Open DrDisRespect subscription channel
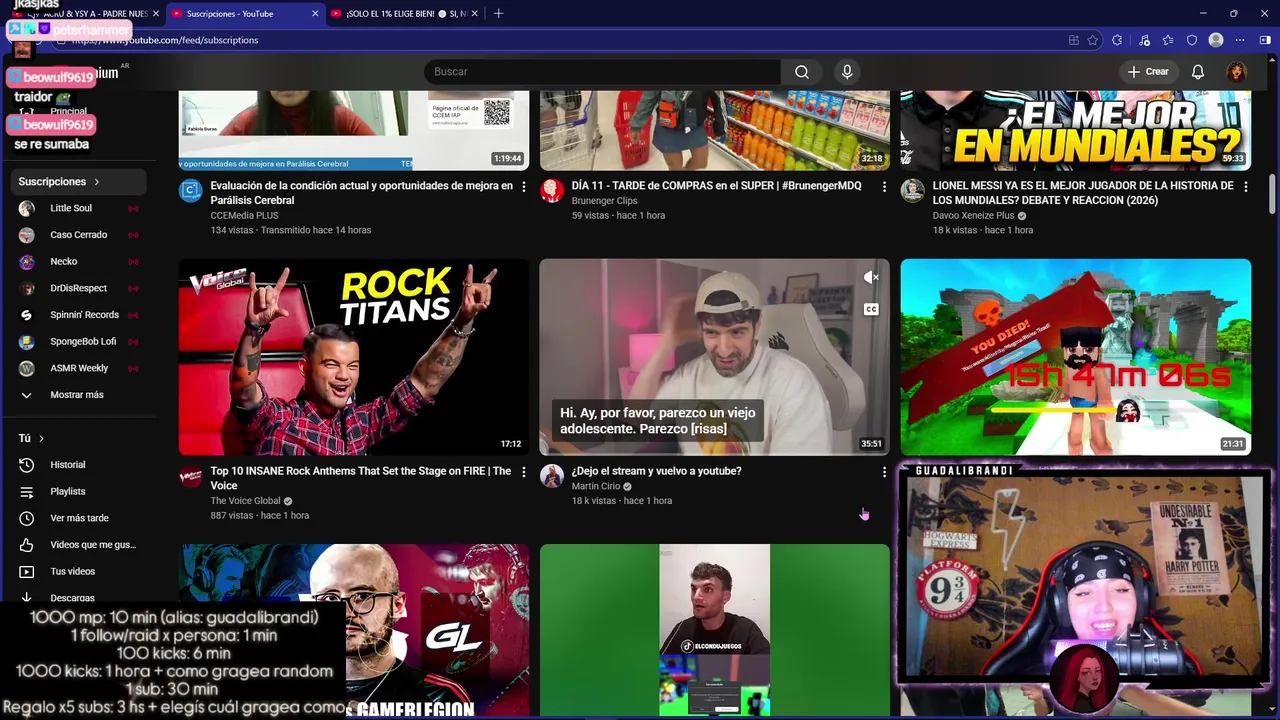Image resolution: width=1280 pixels, height=720 pixels. [78, 288]
